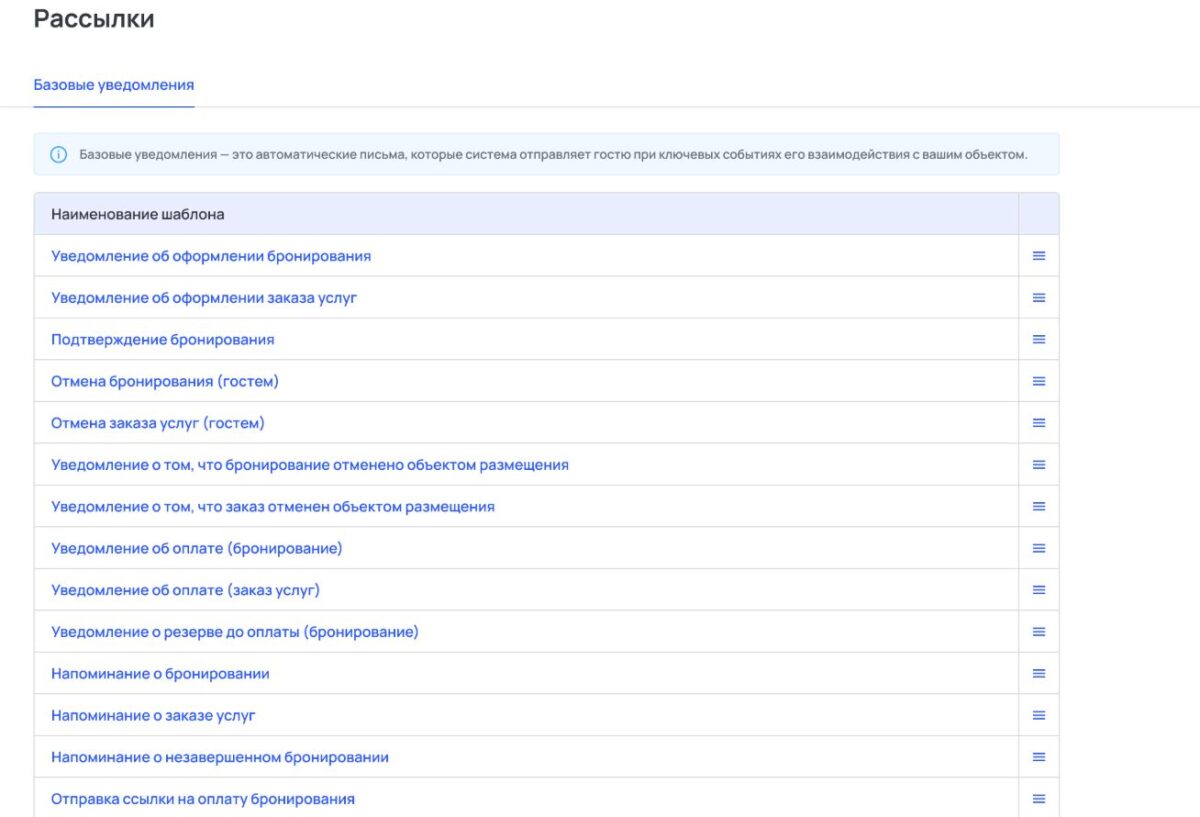Open the actions menu for Напоминание о бронировании
Image resolution: width=1200 pixels, height=817 pixels.
pyautogui.click(x=1038, y=673)
